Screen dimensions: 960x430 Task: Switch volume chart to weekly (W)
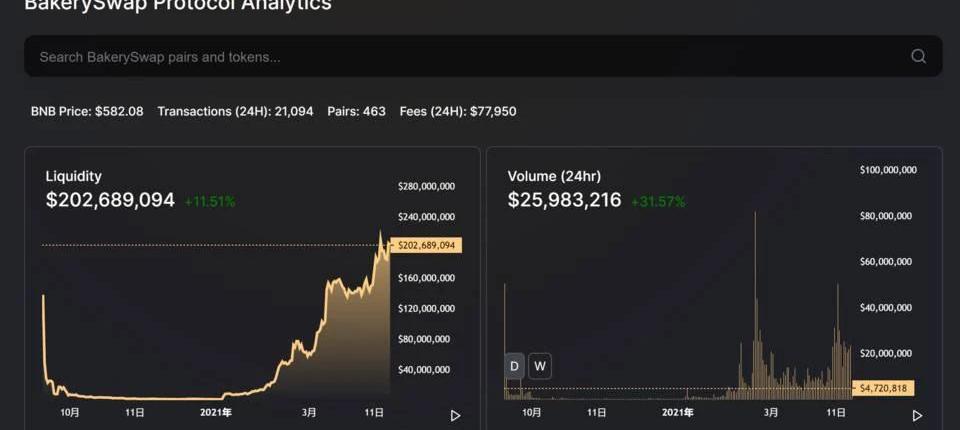(540, 366)
